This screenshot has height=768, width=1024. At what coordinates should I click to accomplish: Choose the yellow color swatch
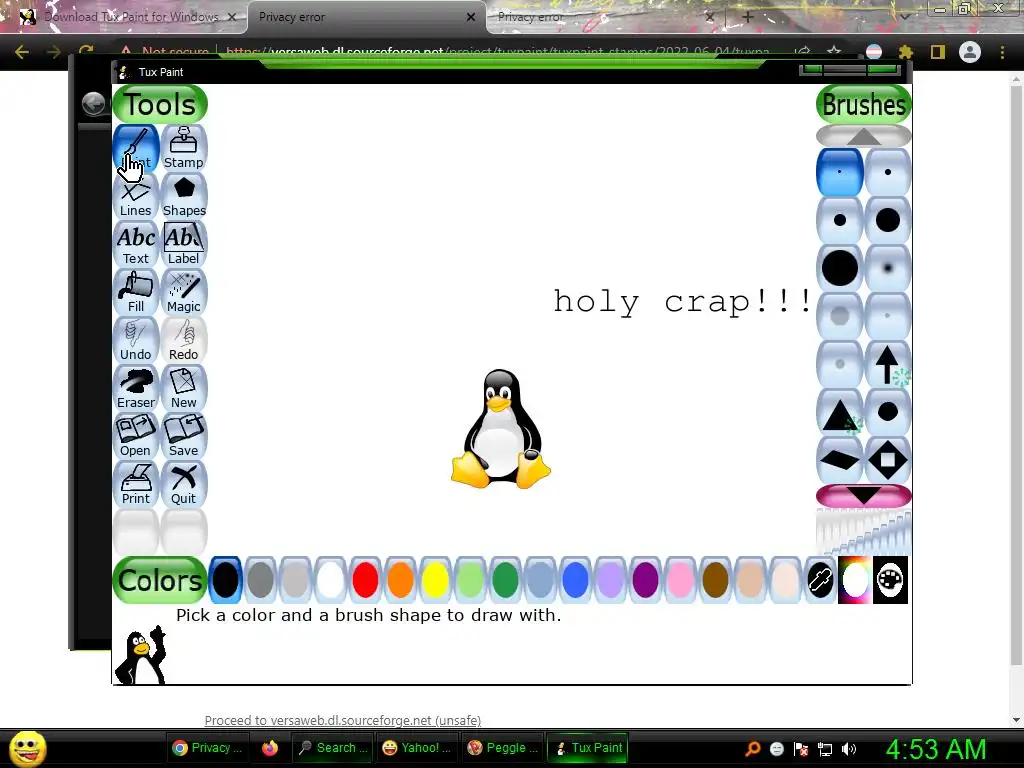[435, 580]
